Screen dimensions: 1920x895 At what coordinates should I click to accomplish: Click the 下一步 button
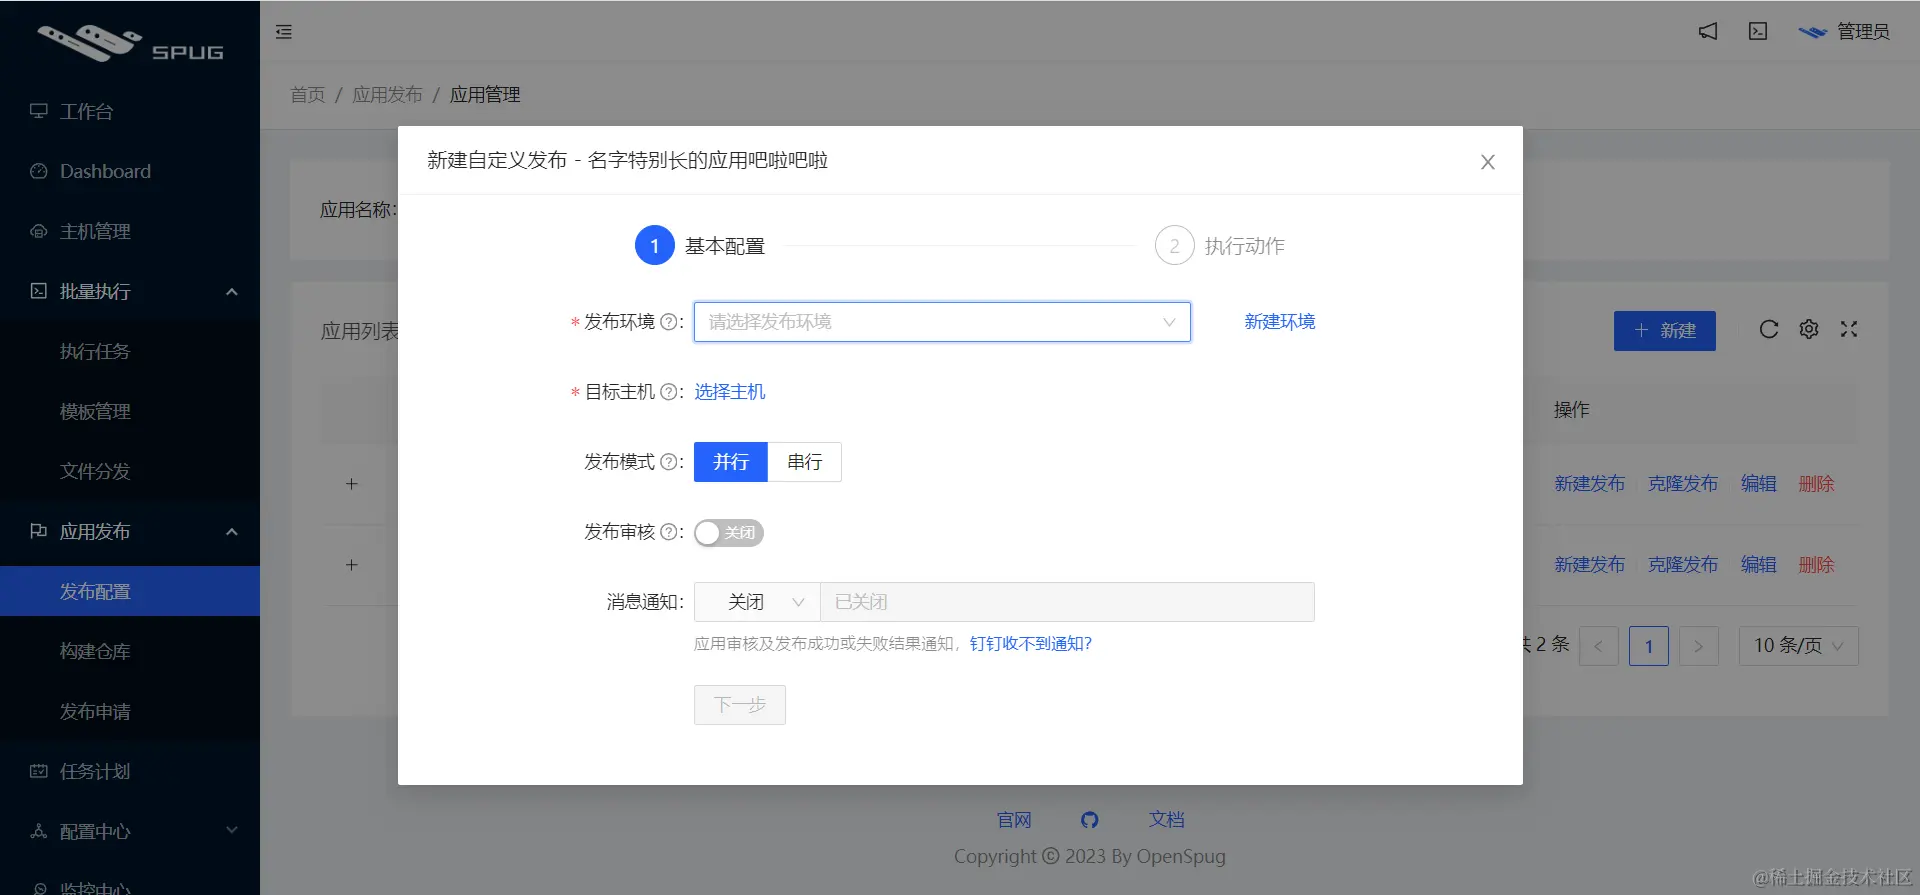point(740,705)
